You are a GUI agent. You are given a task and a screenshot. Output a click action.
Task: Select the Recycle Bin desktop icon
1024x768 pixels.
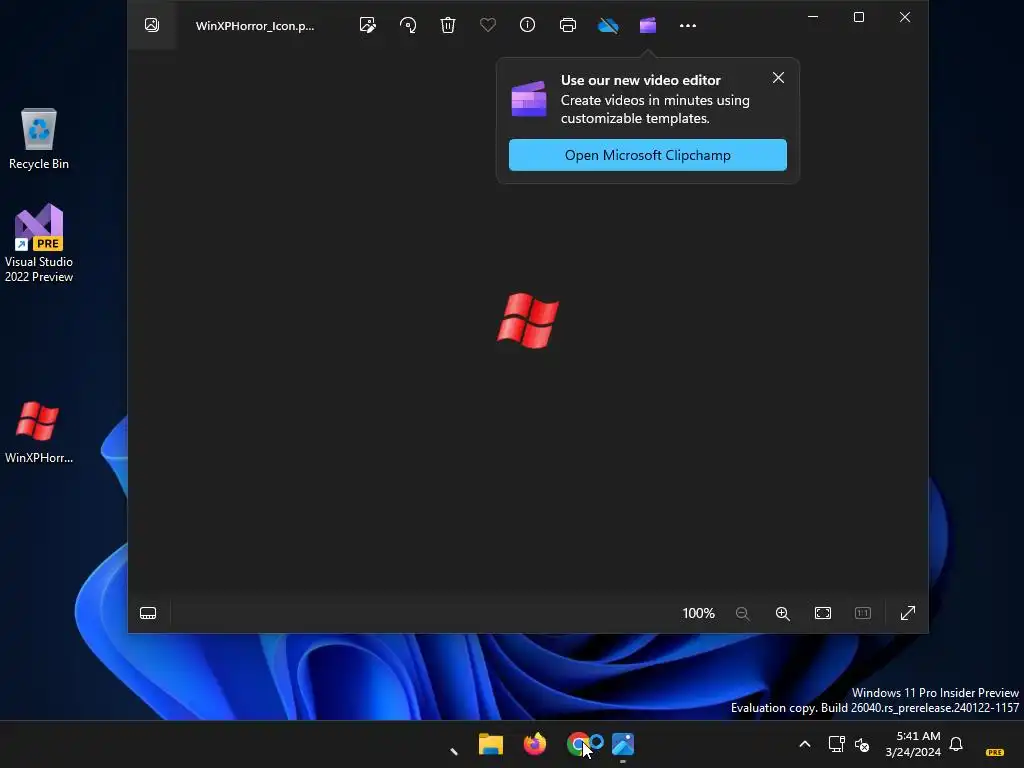(39, 139)
